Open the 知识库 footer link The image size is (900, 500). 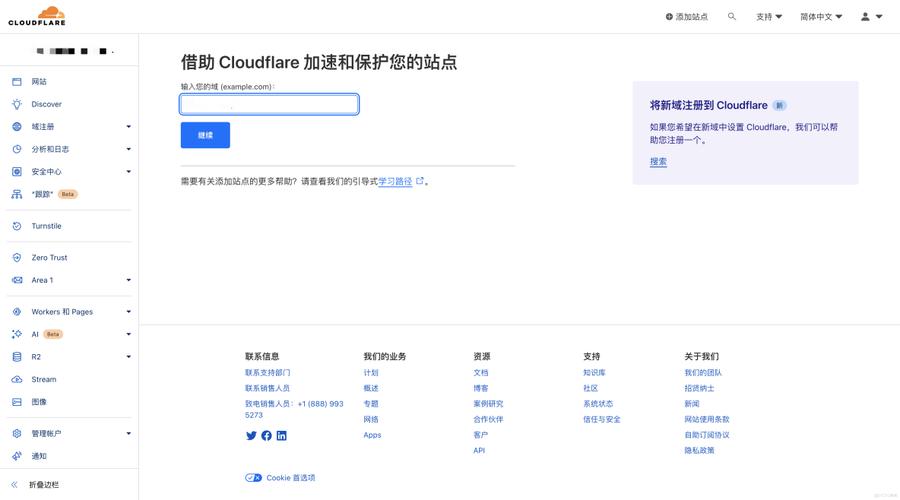[x=594, y=373]
